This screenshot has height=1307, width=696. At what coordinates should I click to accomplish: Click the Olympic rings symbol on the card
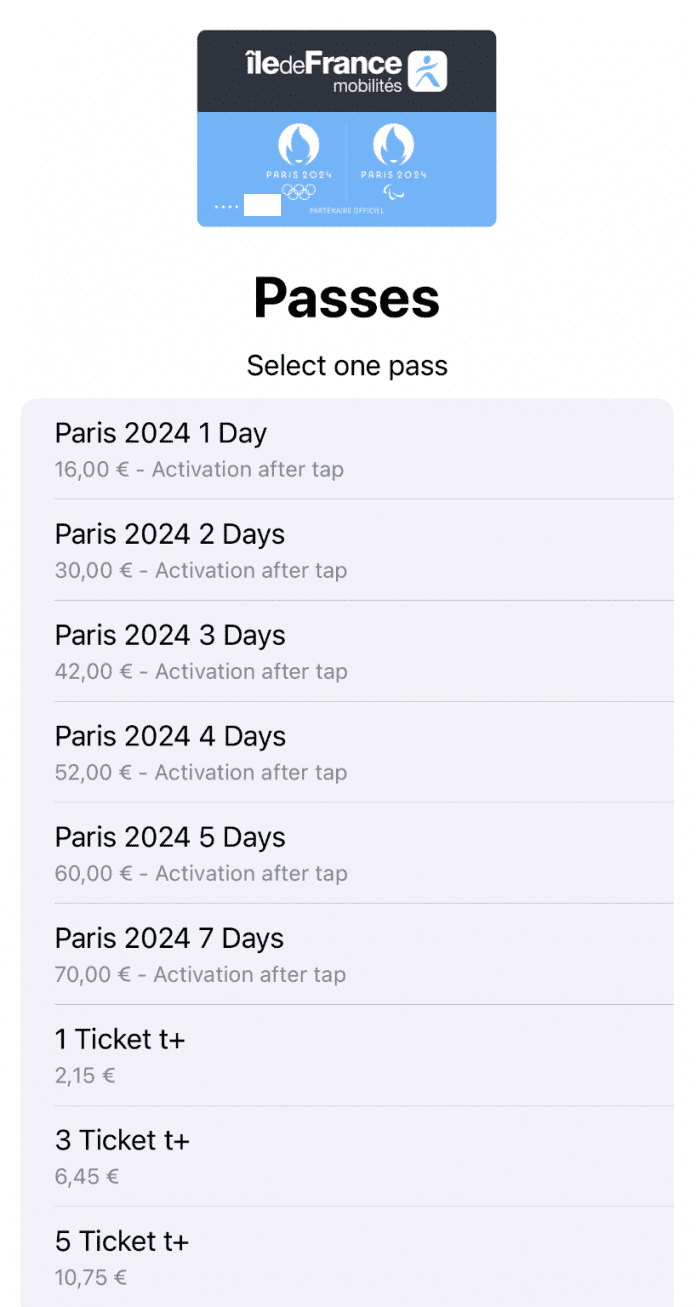pos(299,191)
